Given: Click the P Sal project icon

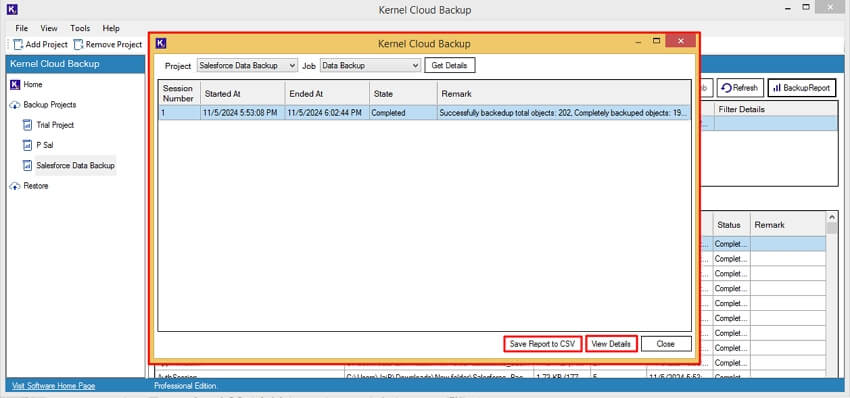Looking at the screenshot, I should coord(28,145).
